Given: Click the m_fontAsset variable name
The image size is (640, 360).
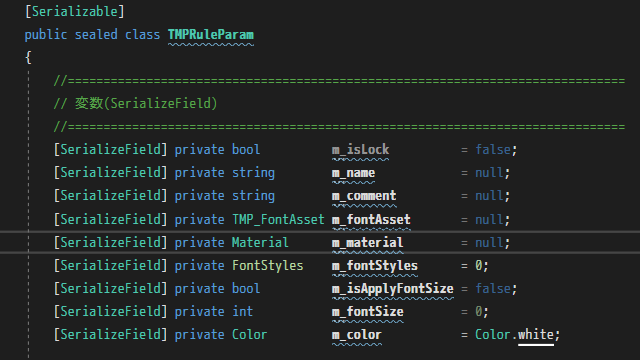Looking at the screenshot, I should [371, 220].
